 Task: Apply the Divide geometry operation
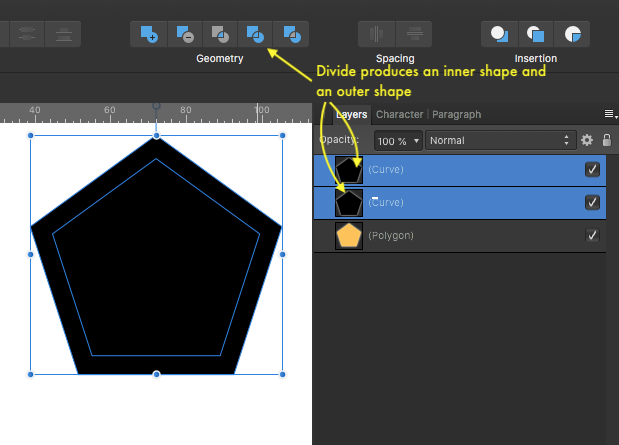[255, 34]
